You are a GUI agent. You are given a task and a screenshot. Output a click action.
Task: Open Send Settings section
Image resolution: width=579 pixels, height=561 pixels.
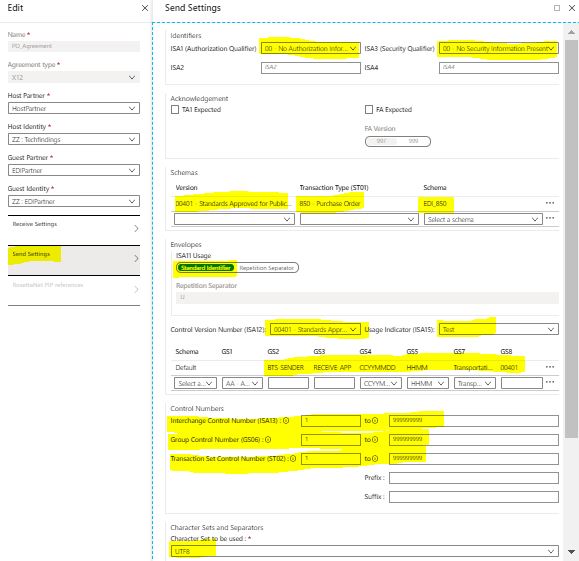coord(74,260)
